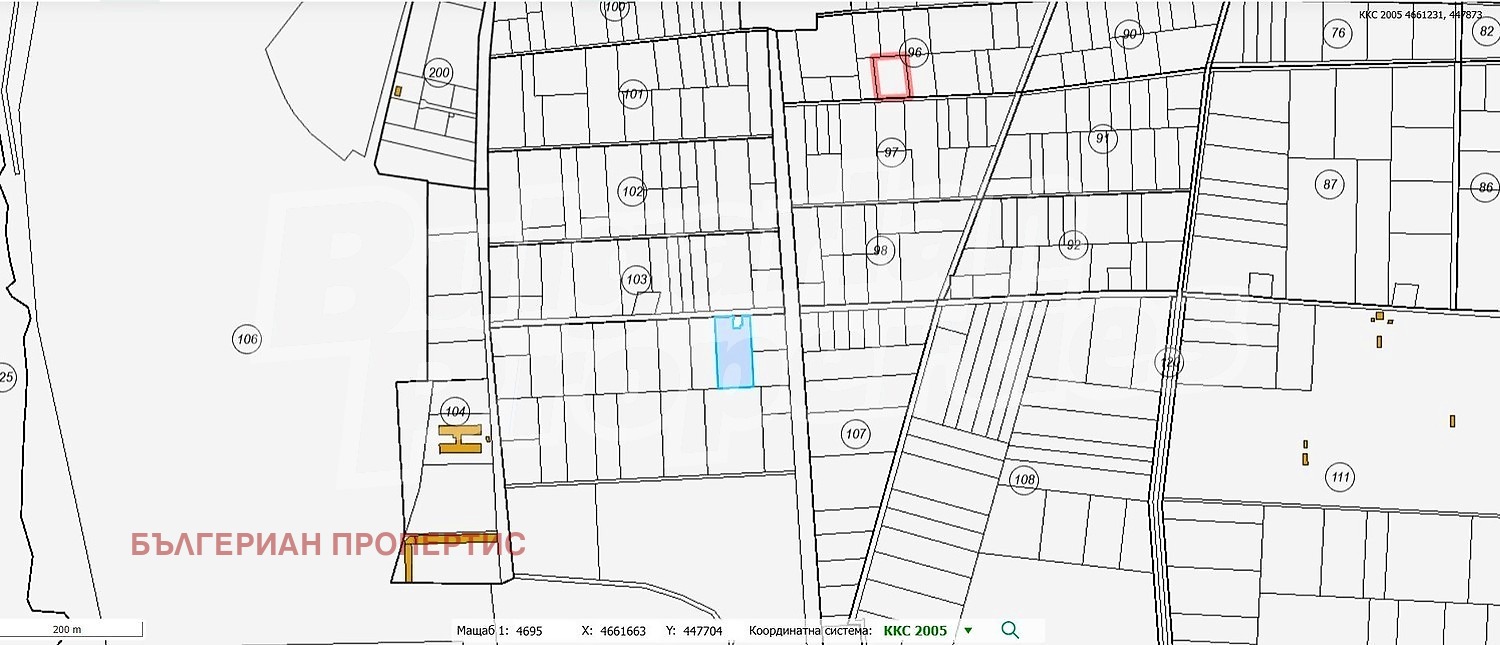Viewport: 1500px width, 645px height.
Task: Click the circled block label 108
Action: 1023,479
